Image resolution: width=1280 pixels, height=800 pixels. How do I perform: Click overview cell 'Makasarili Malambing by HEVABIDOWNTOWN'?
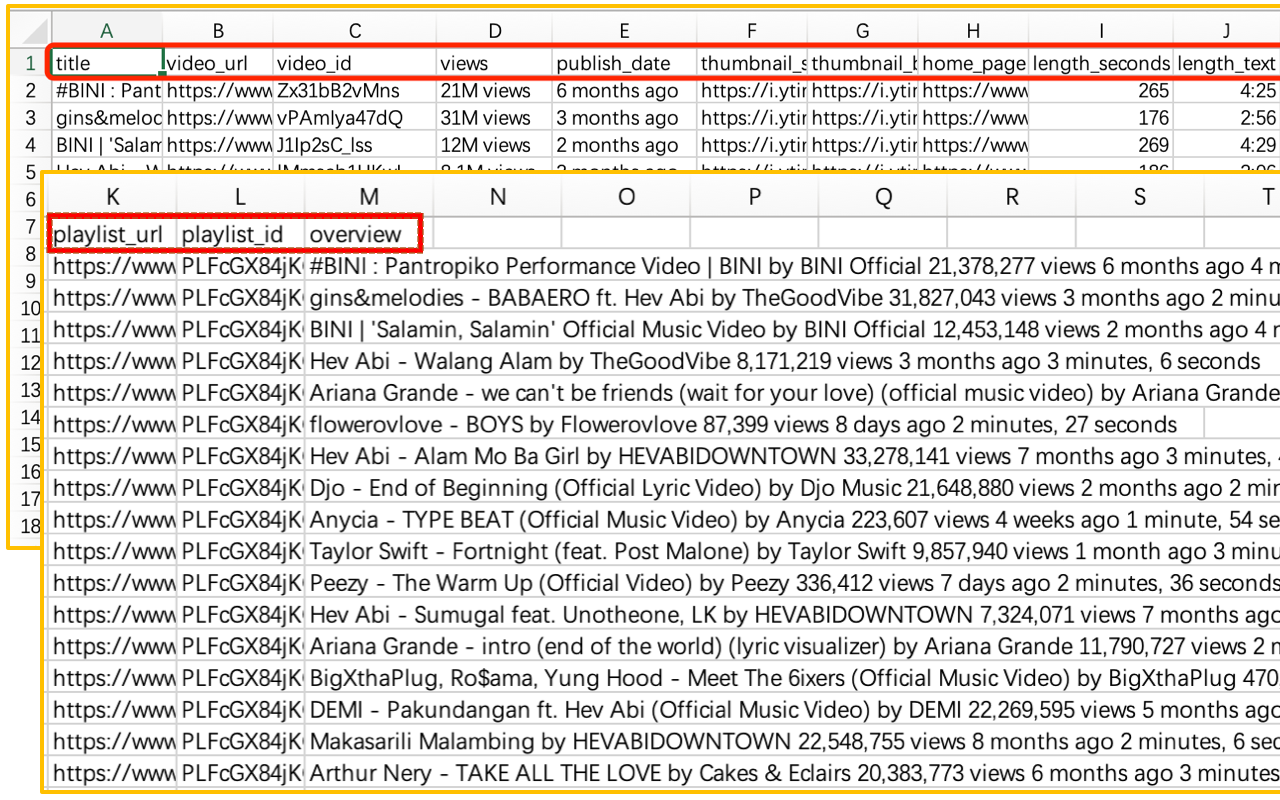tap(793, 741)
